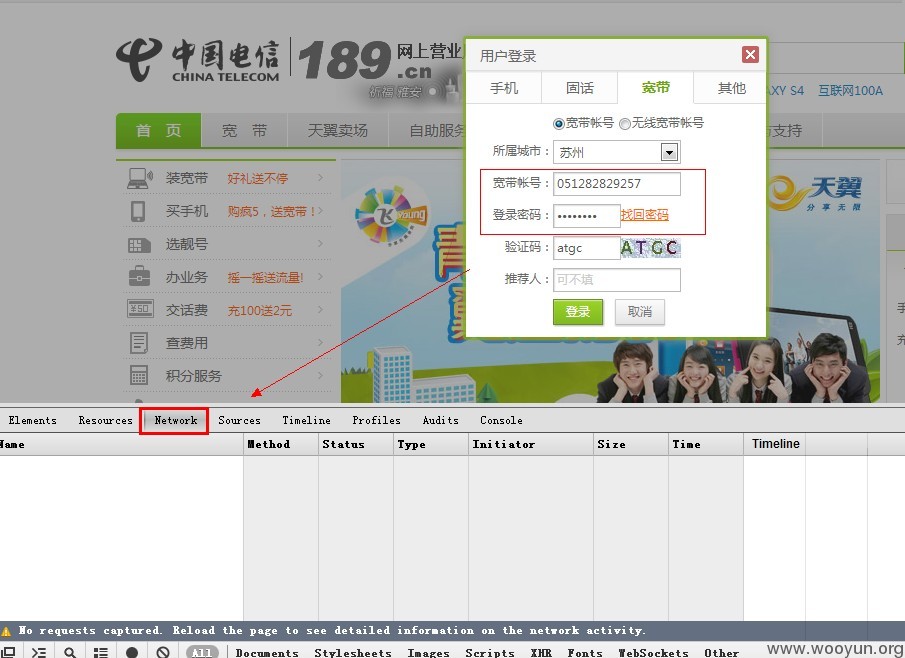The height and width of the screenshot is (658, 905).
Task: Click the 装宽带 laptop icon
Action: (x=140, y=178)
